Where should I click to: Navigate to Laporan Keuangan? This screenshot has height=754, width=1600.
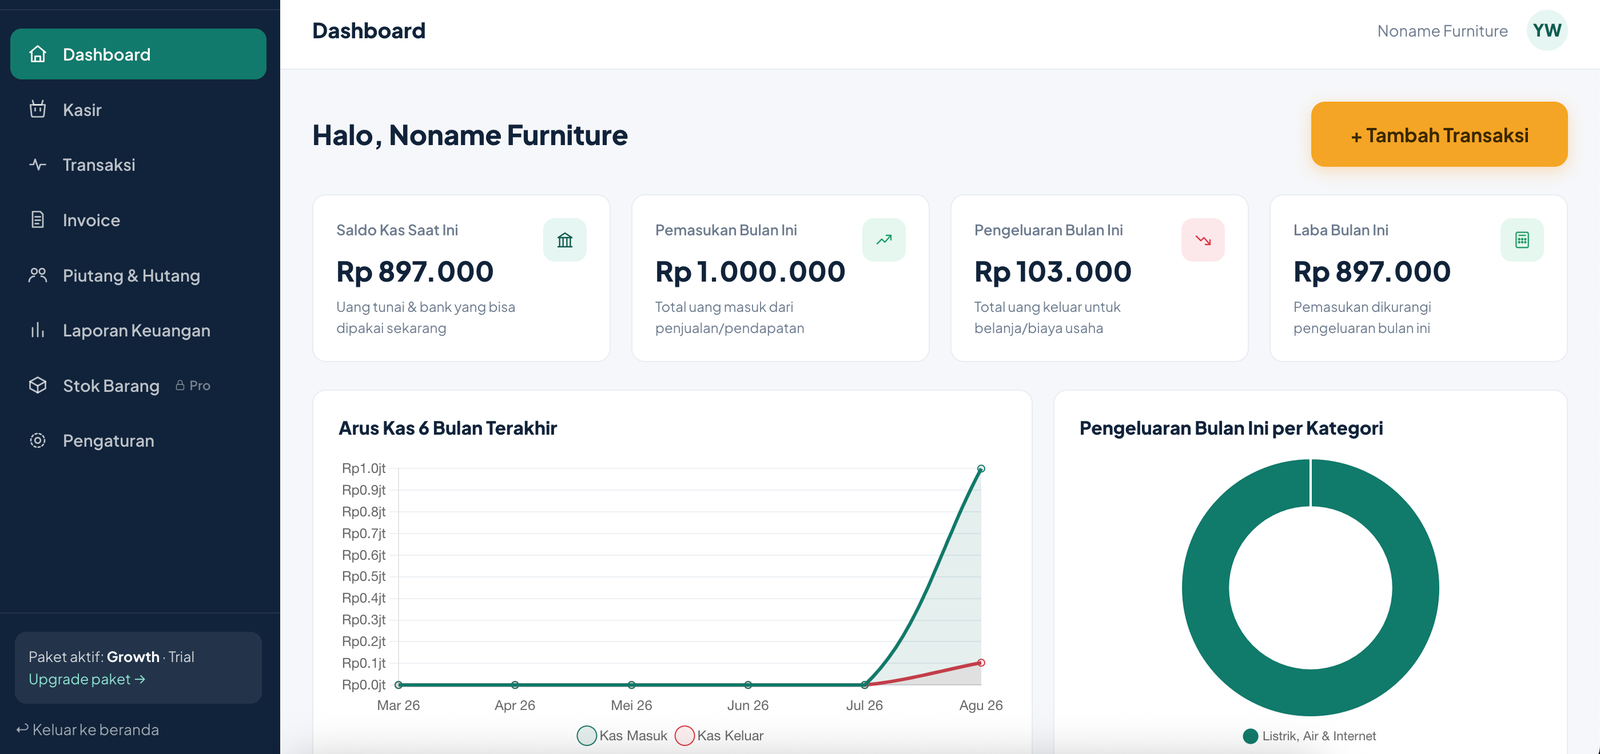pyautogui.click(x=138, y=330)
